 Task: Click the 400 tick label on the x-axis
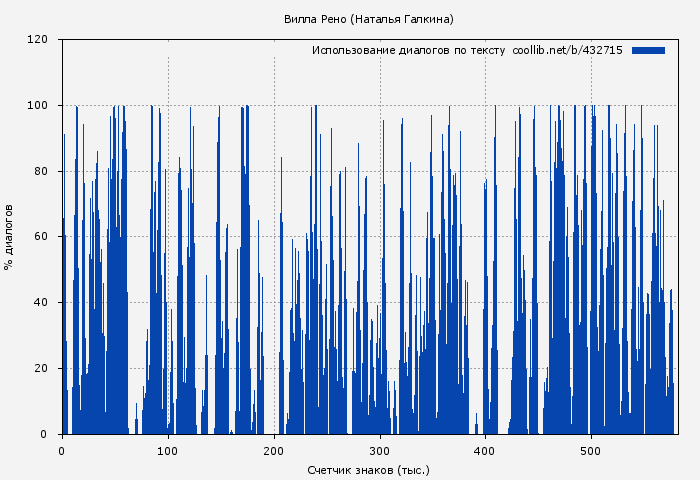click(485, 450)
